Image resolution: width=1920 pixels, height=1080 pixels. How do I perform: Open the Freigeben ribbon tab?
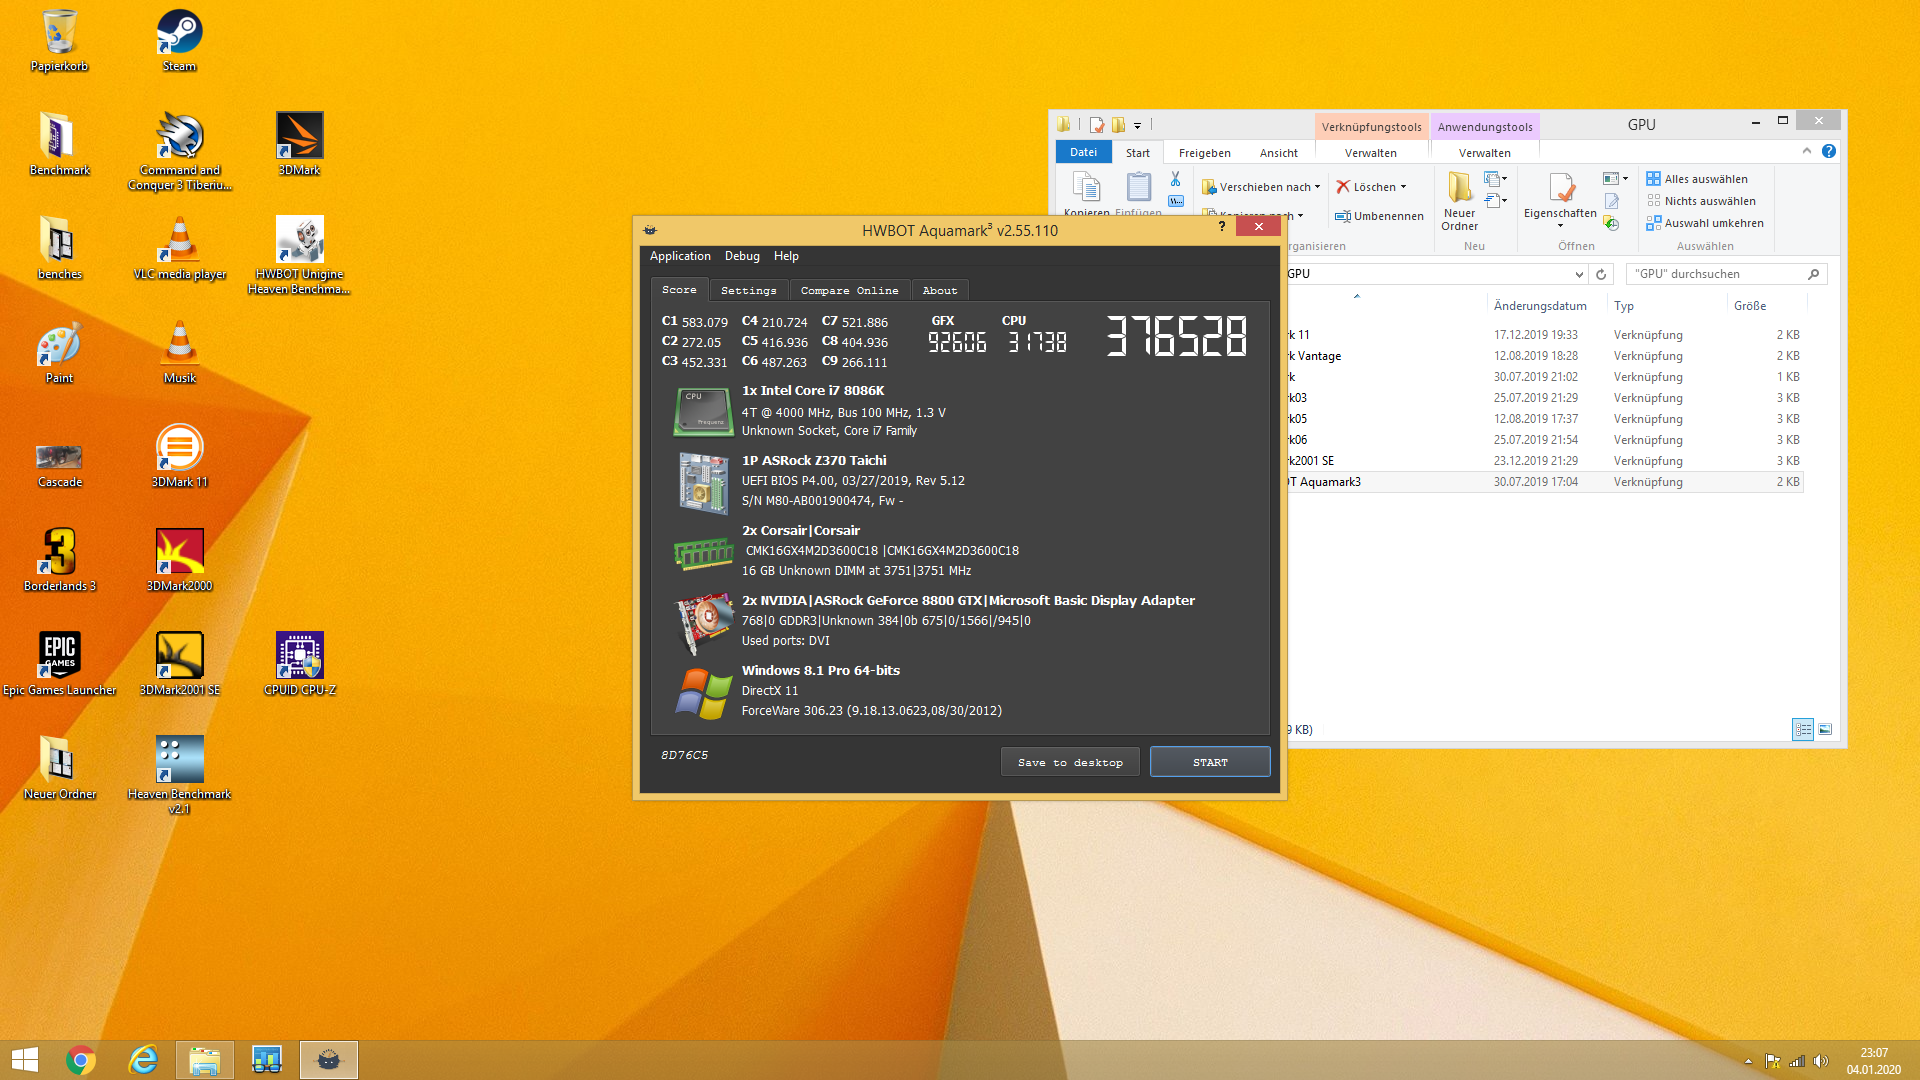coord(1205,153)
